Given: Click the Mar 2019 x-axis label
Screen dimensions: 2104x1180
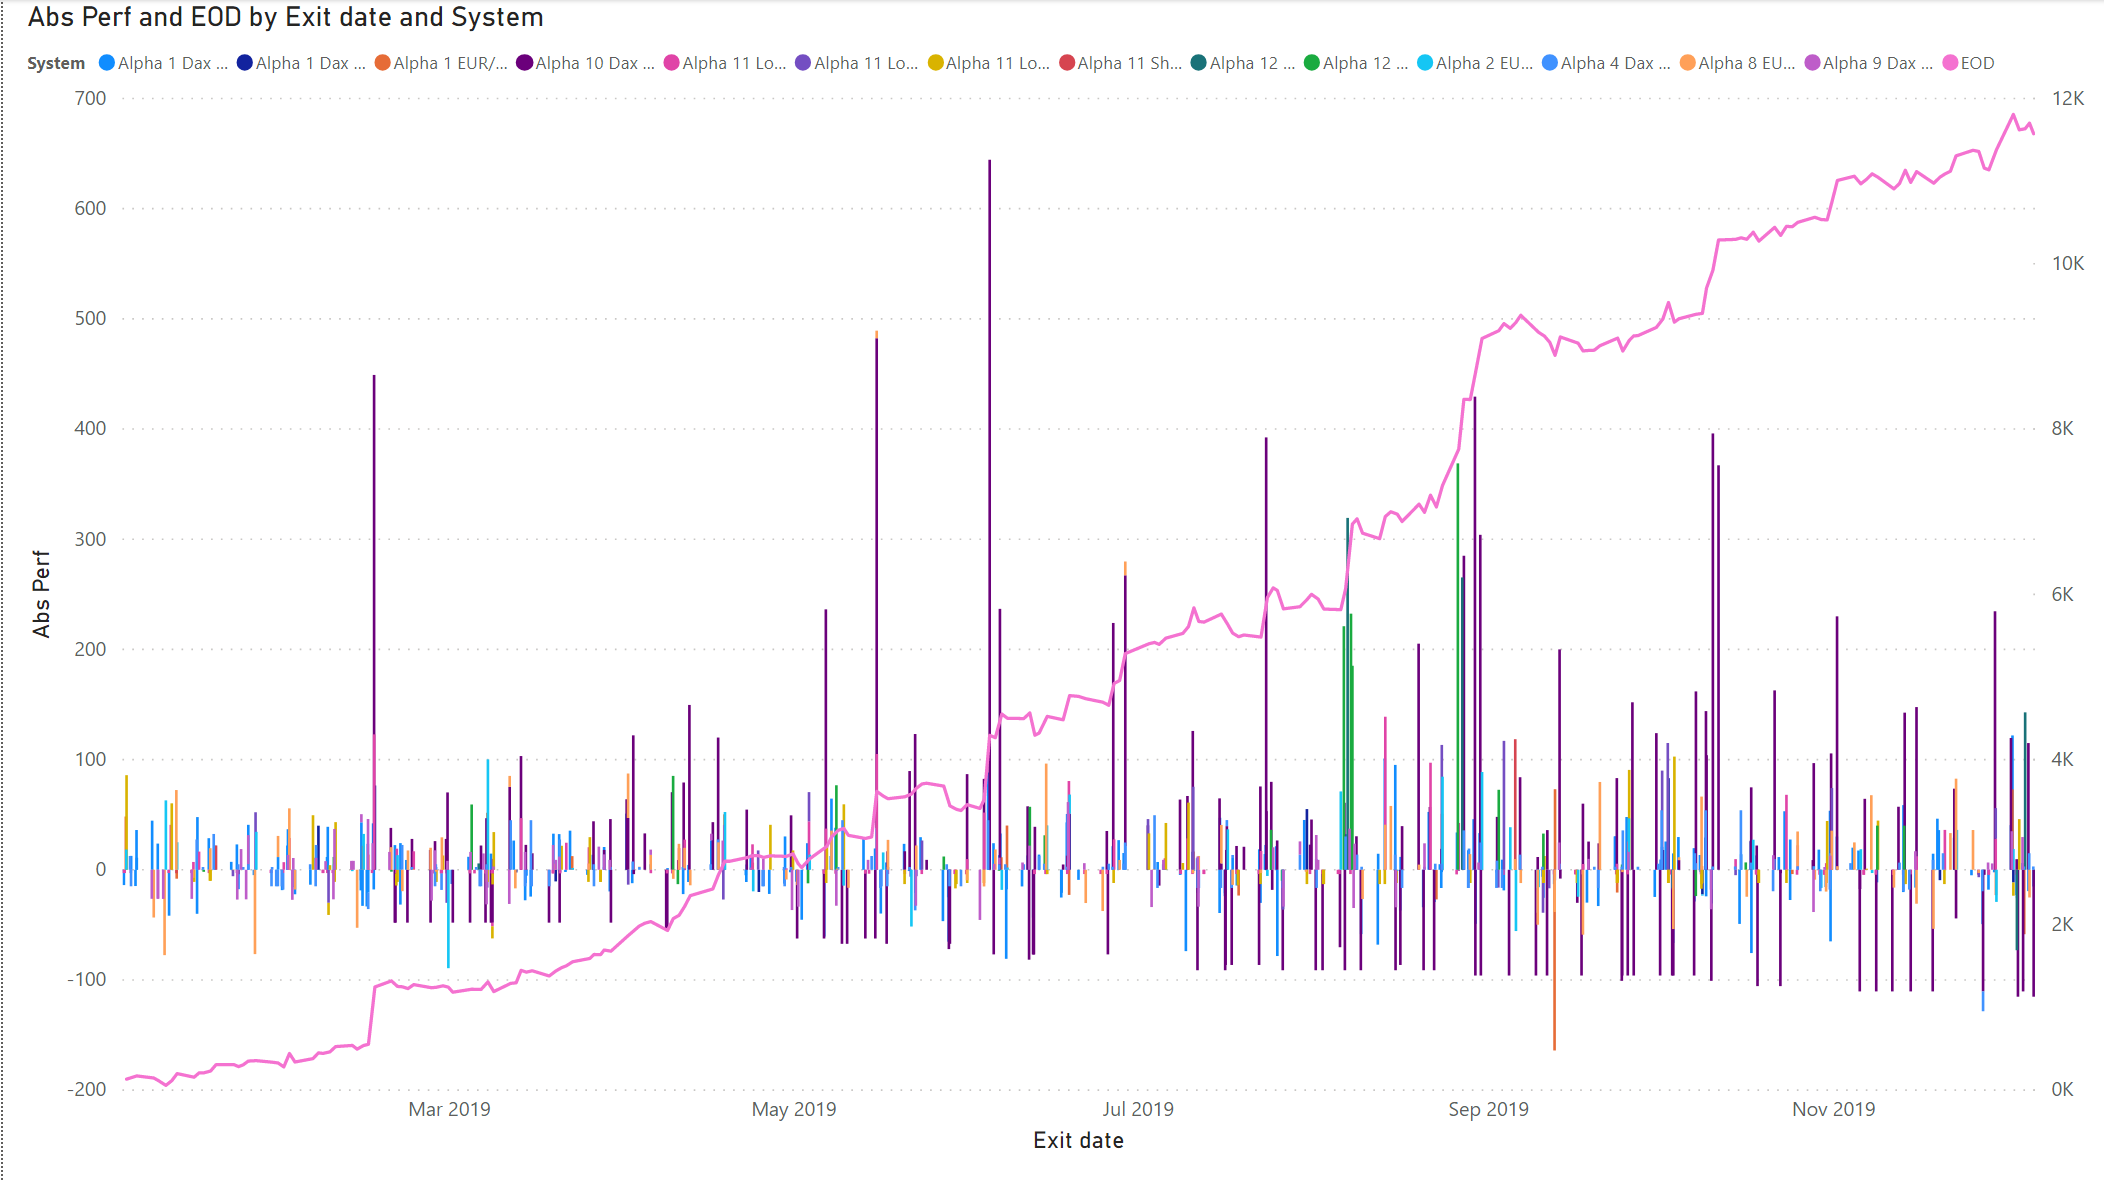Looking at the screenshot, I should 449,1109.
